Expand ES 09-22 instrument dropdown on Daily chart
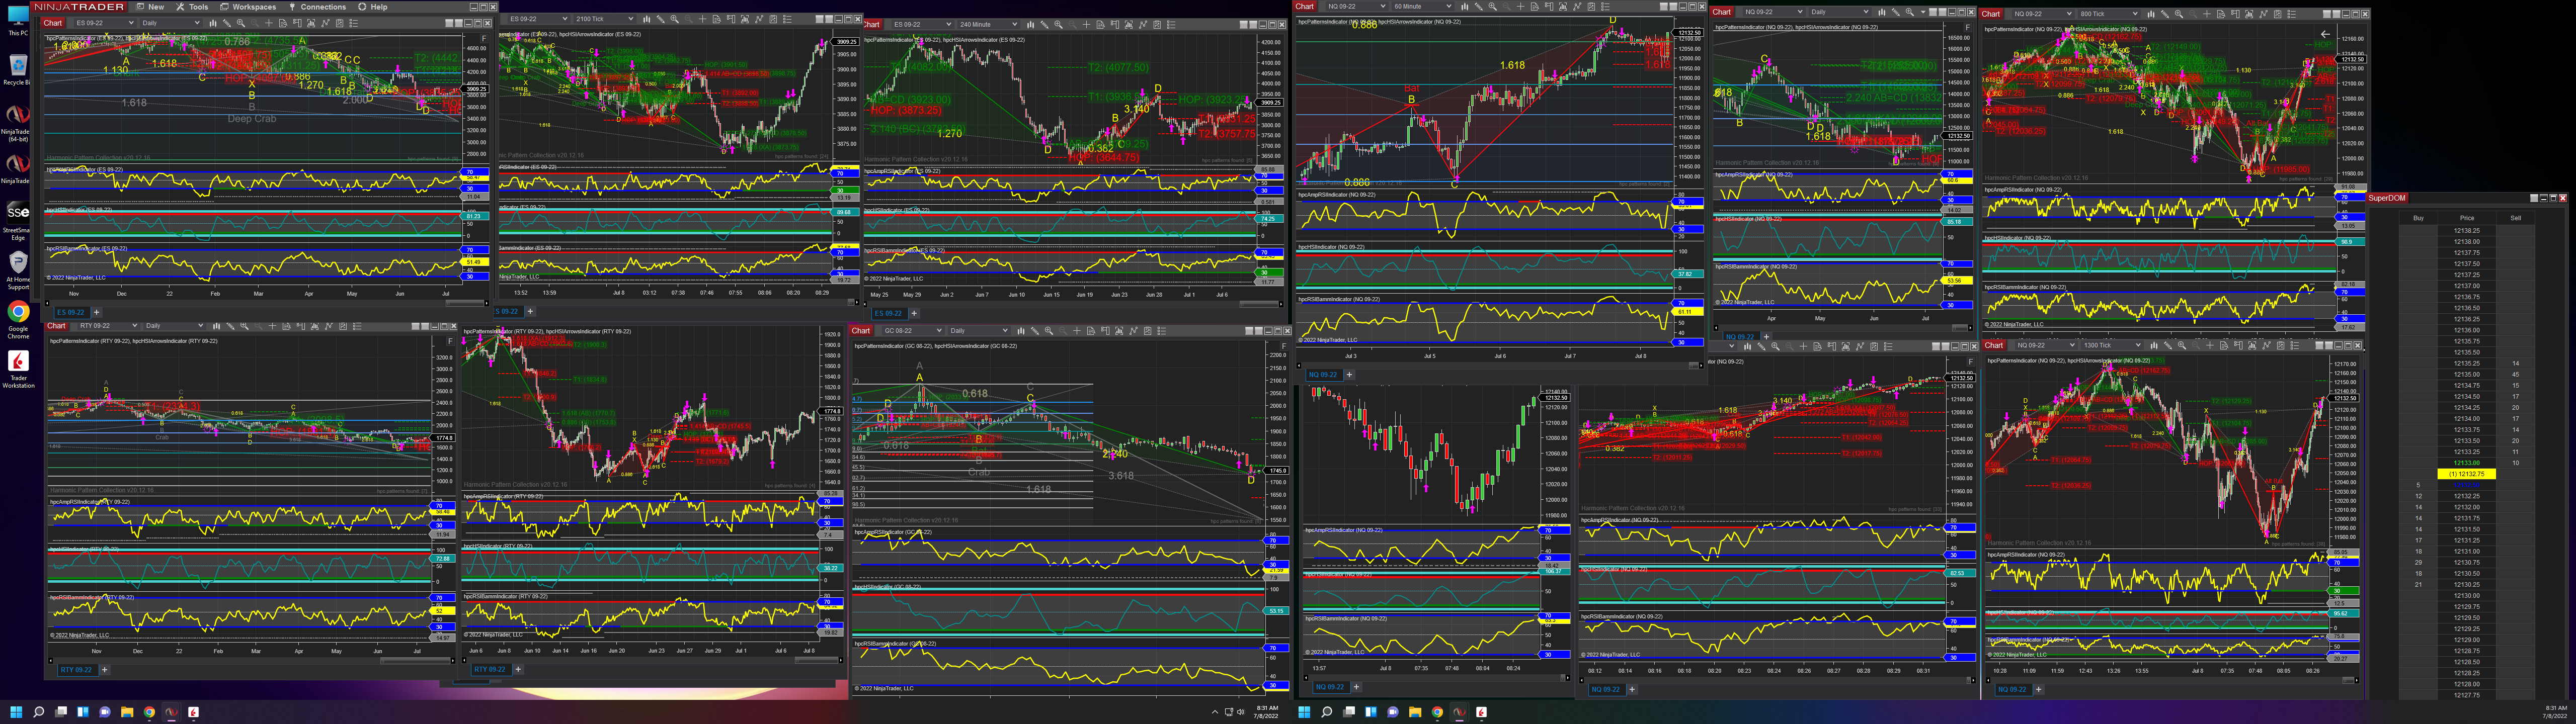 point(131,23)
